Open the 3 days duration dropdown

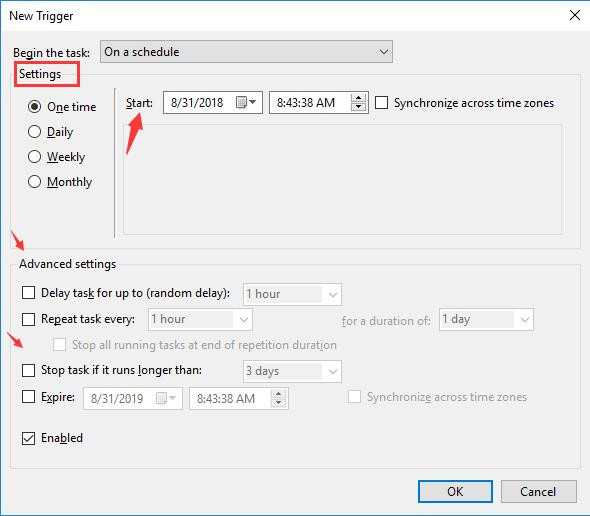coord(292,371)
